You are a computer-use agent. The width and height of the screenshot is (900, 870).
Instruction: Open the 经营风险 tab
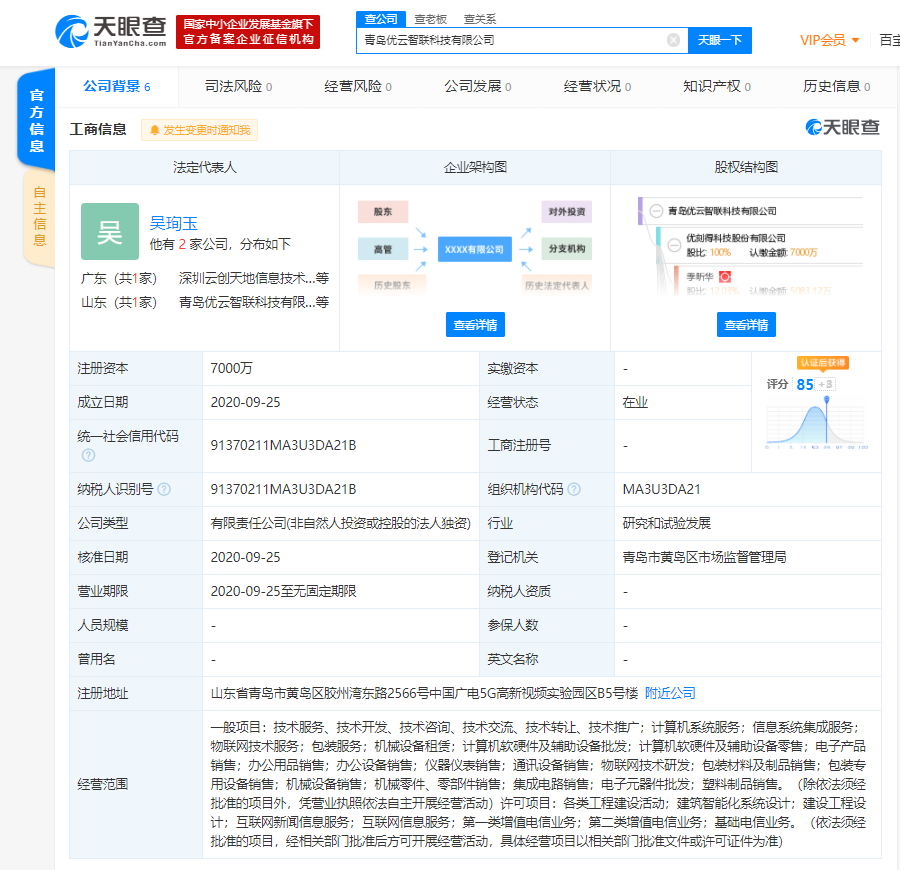click(358, 87)
